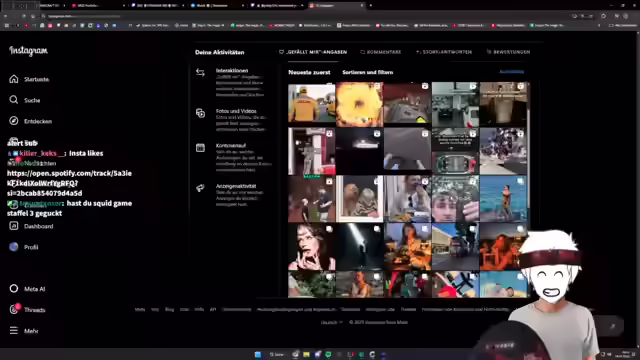The height and width of the screenshot is (360, 640).
Task: Open the liked post with yellow-jacket worker
Action: pyautogui.click(x=311, y=104)
